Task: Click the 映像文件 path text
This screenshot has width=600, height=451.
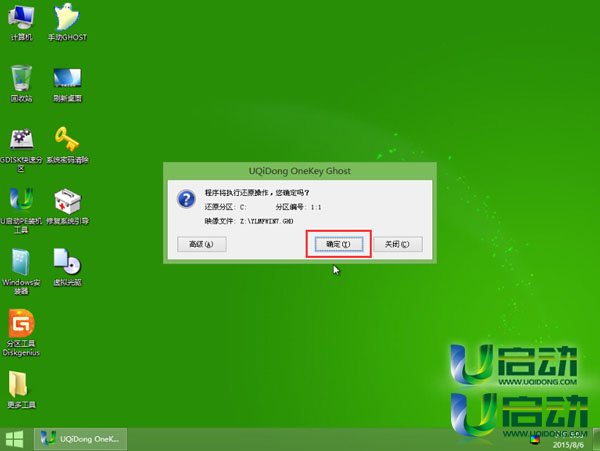Action: (x=249, y=221)
